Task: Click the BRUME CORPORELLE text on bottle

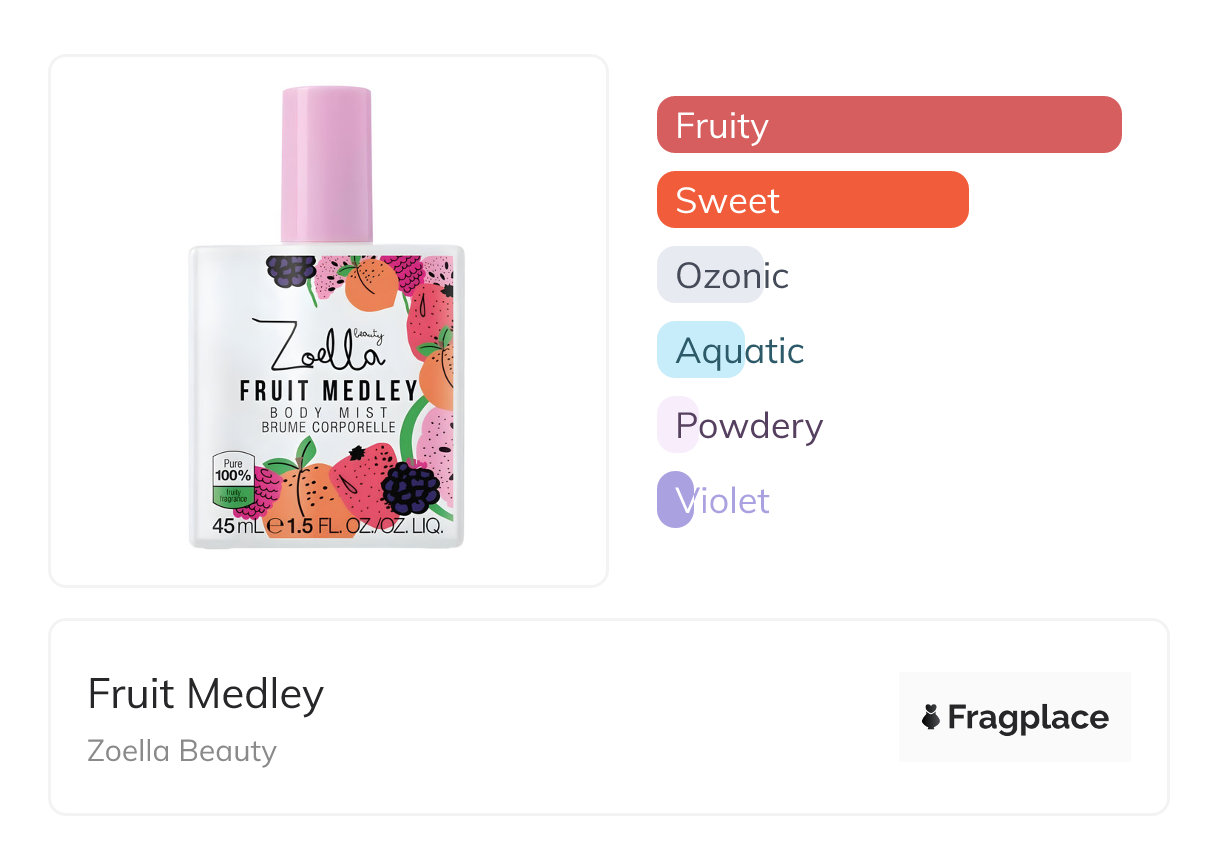Action: [x=328, y=428]
